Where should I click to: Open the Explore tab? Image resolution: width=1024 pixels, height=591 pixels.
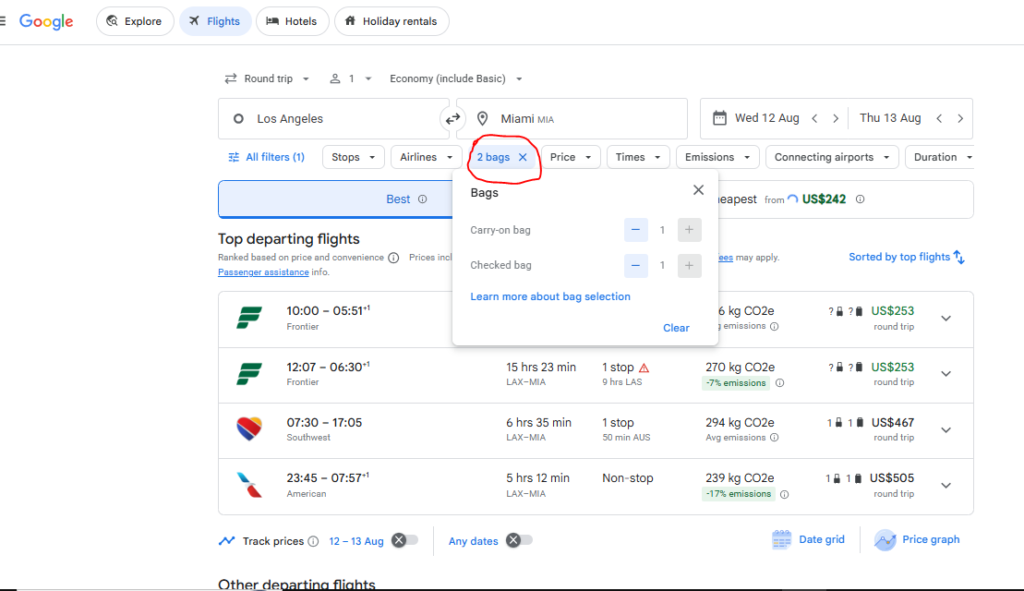pyautogui.click(x=135, y=22)
